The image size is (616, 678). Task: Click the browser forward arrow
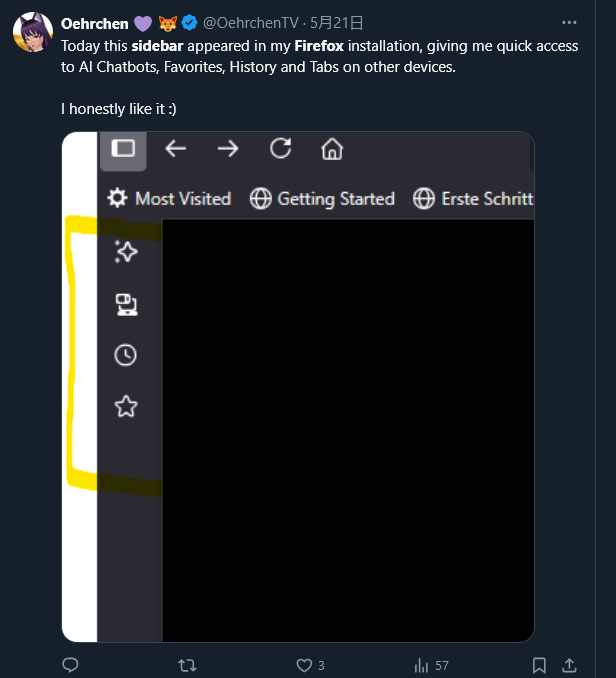pos(228,149)
